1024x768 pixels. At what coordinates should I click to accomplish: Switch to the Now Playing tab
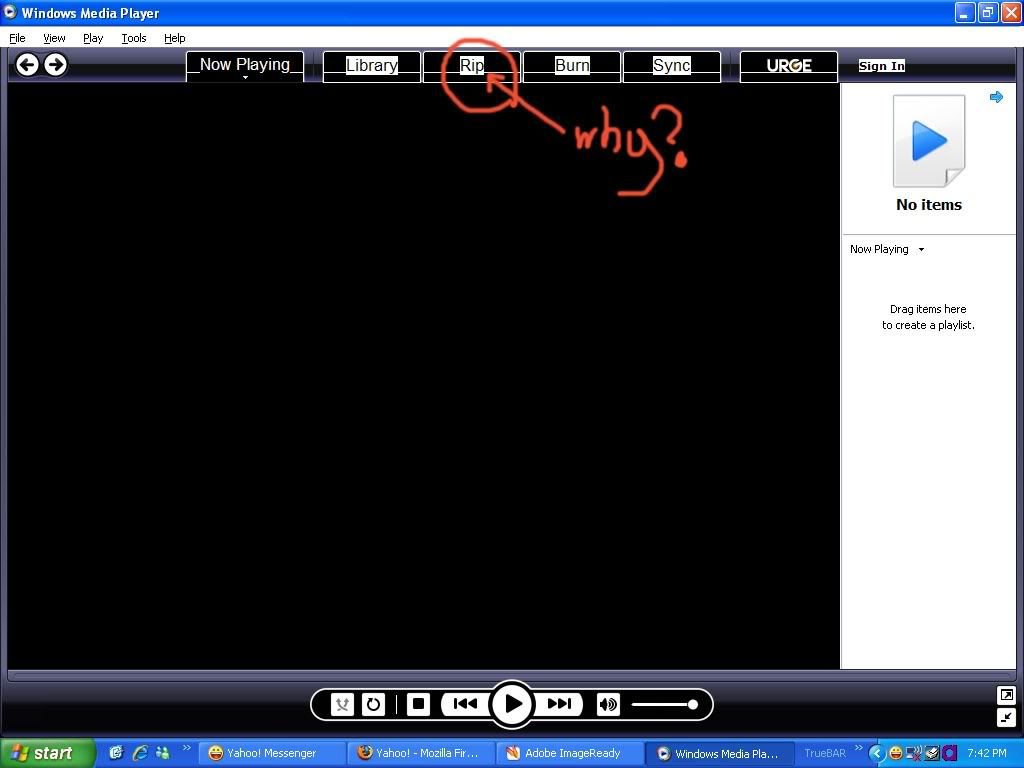click(x=245, y=65)
